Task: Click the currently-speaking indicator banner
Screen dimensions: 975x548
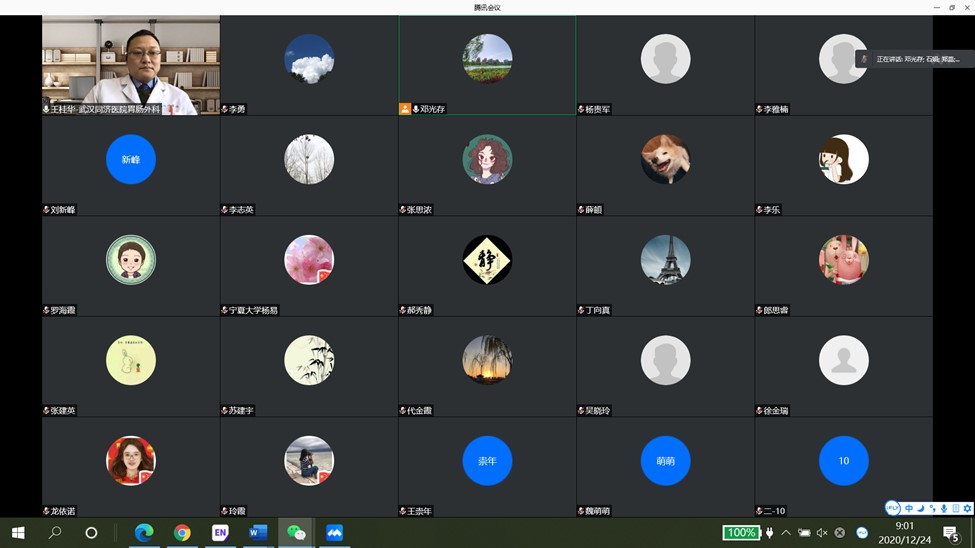Action: click(914, 59)
